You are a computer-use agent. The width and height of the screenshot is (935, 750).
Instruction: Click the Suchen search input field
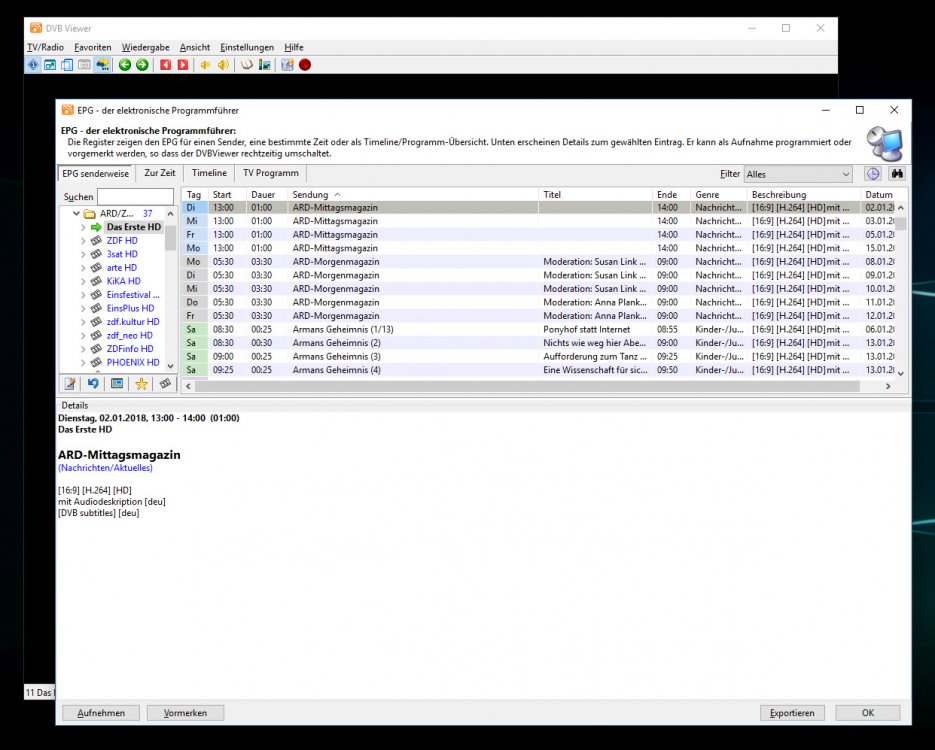135,197
